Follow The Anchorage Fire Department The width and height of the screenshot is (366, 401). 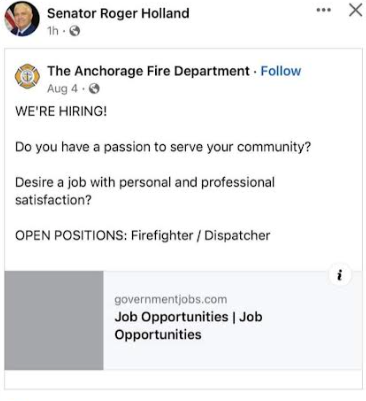click(x=281, y=71)
